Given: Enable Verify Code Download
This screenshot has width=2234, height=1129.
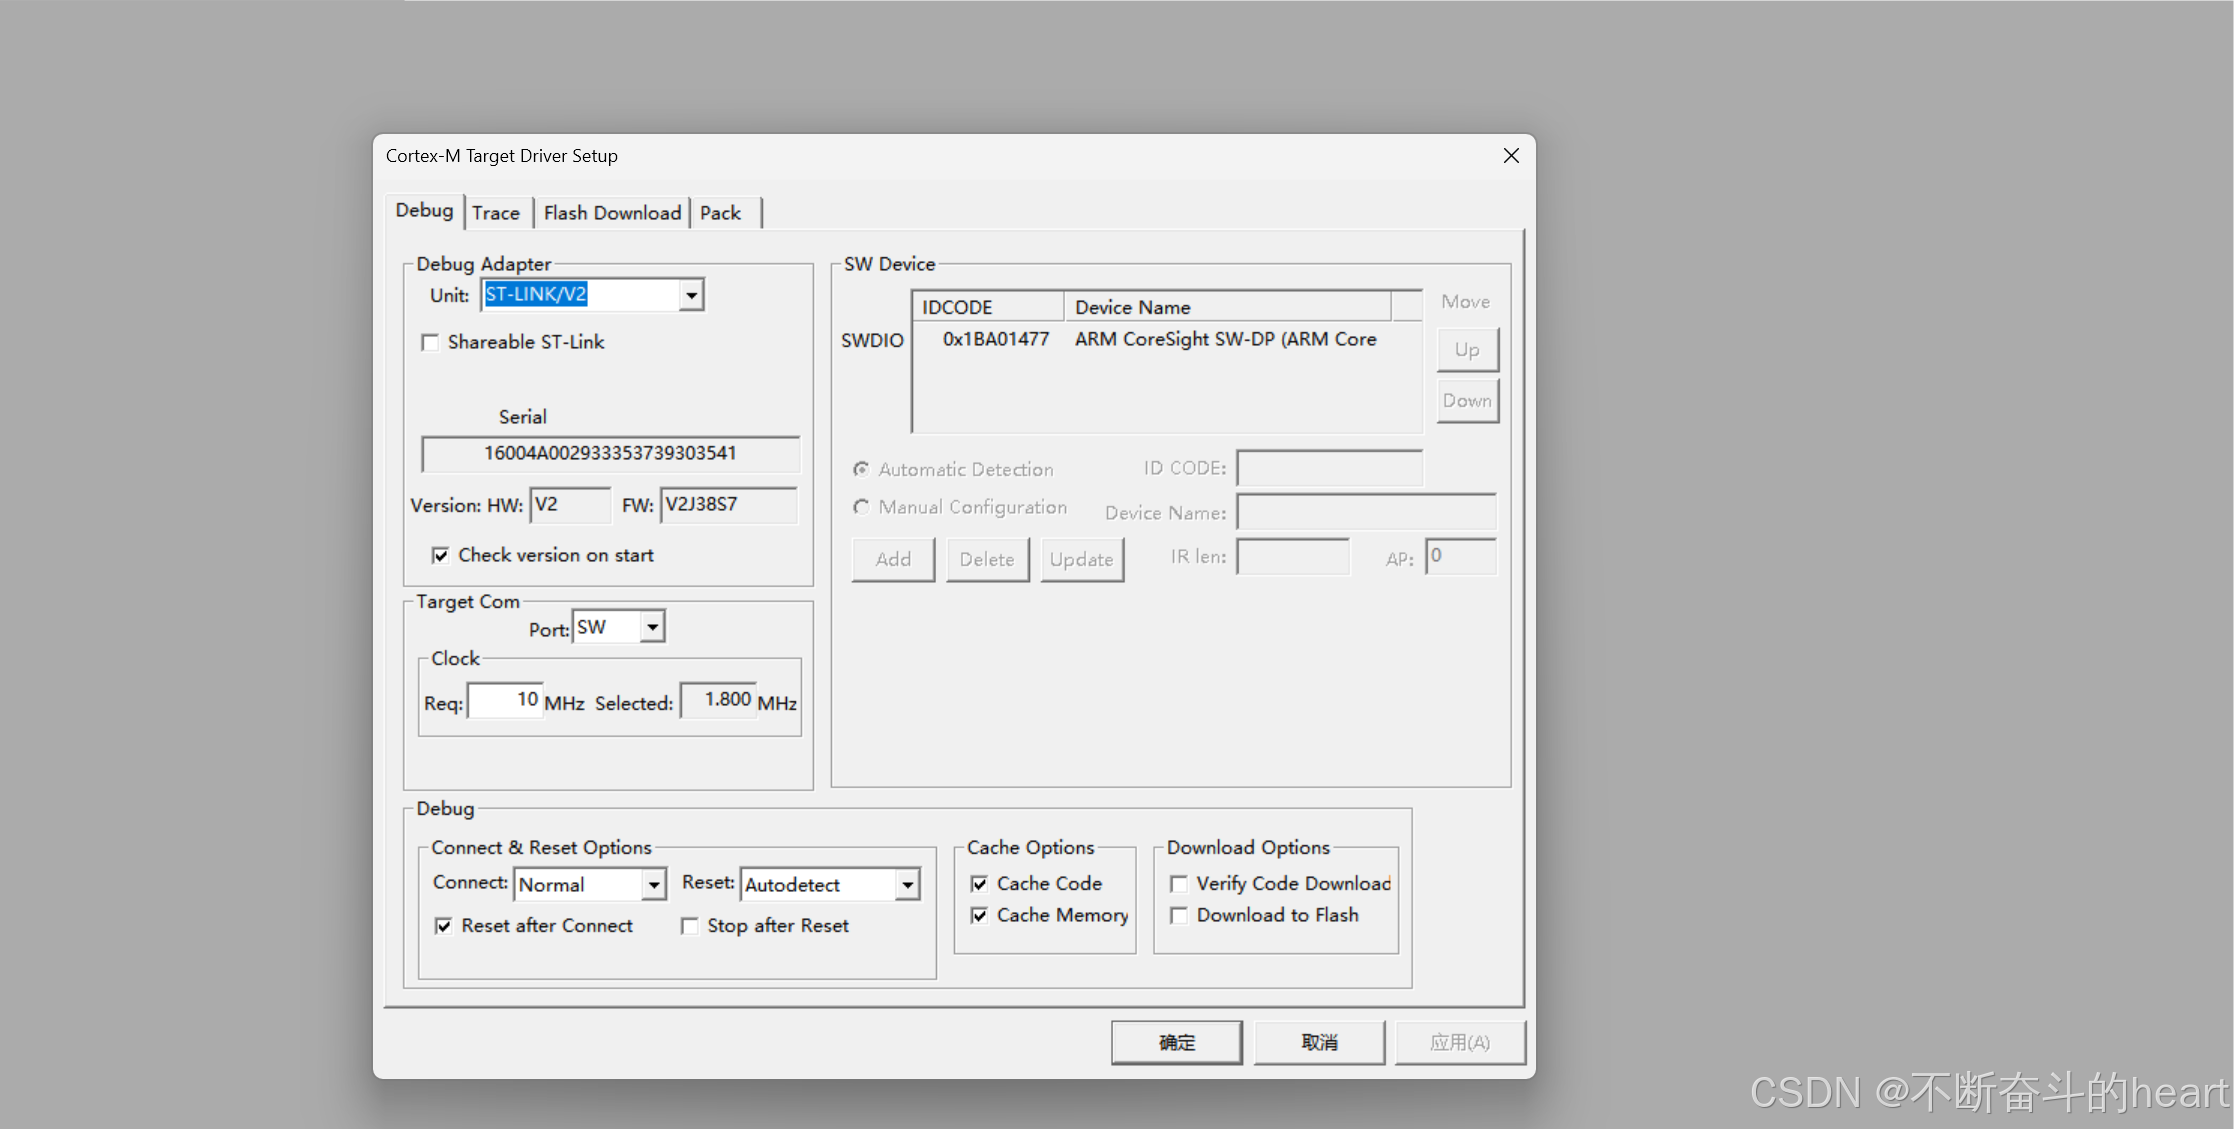Looking at the screenshot, I should point(1179,883).
